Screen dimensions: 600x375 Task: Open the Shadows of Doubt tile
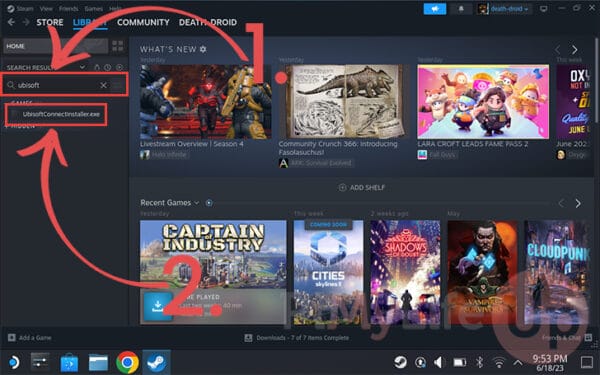coord(405,272)
